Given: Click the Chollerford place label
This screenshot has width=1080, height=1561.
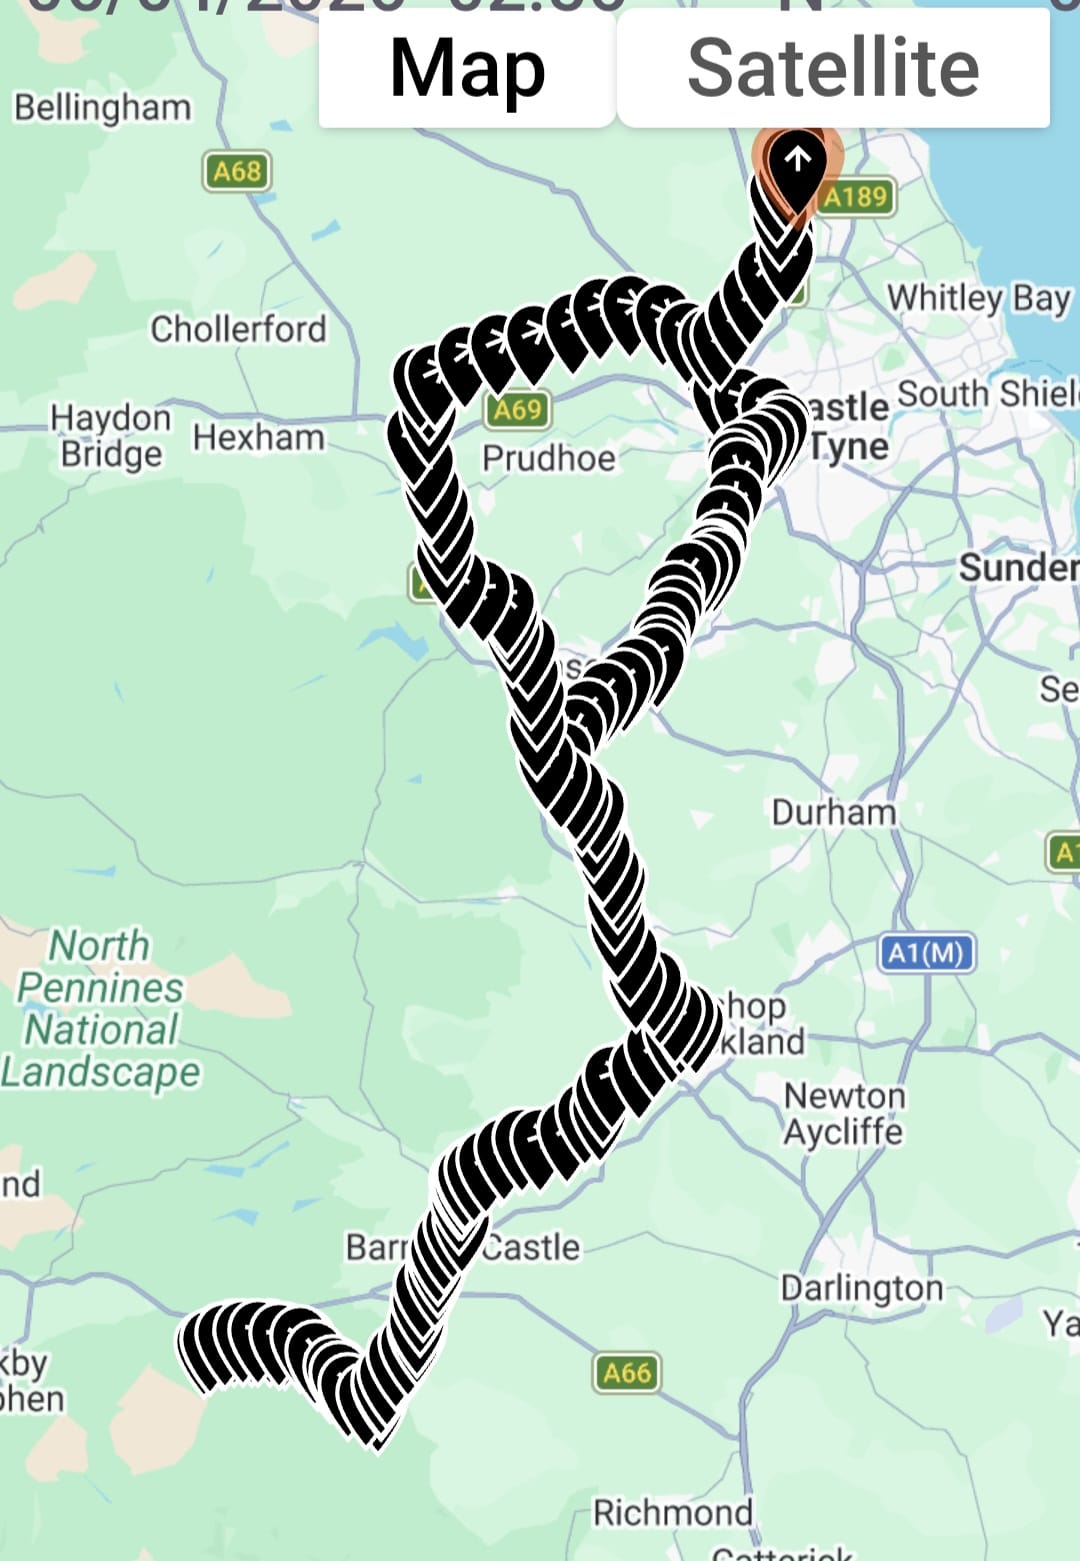Looking at the screenshot, I should (239, 329).
